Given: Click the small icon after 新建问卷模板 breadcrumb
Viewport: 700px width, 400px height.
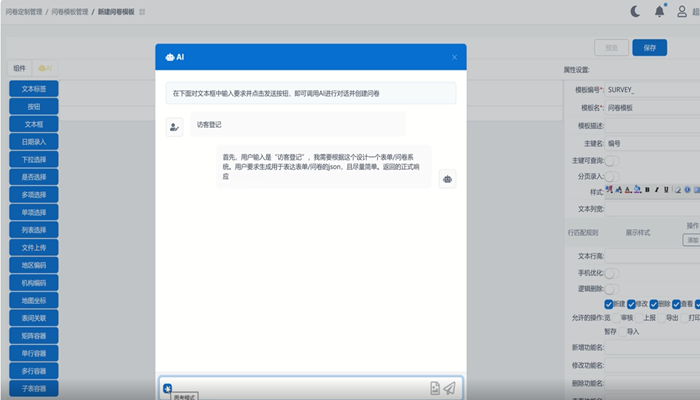Looking at the screenshot, I should point(142,12).
